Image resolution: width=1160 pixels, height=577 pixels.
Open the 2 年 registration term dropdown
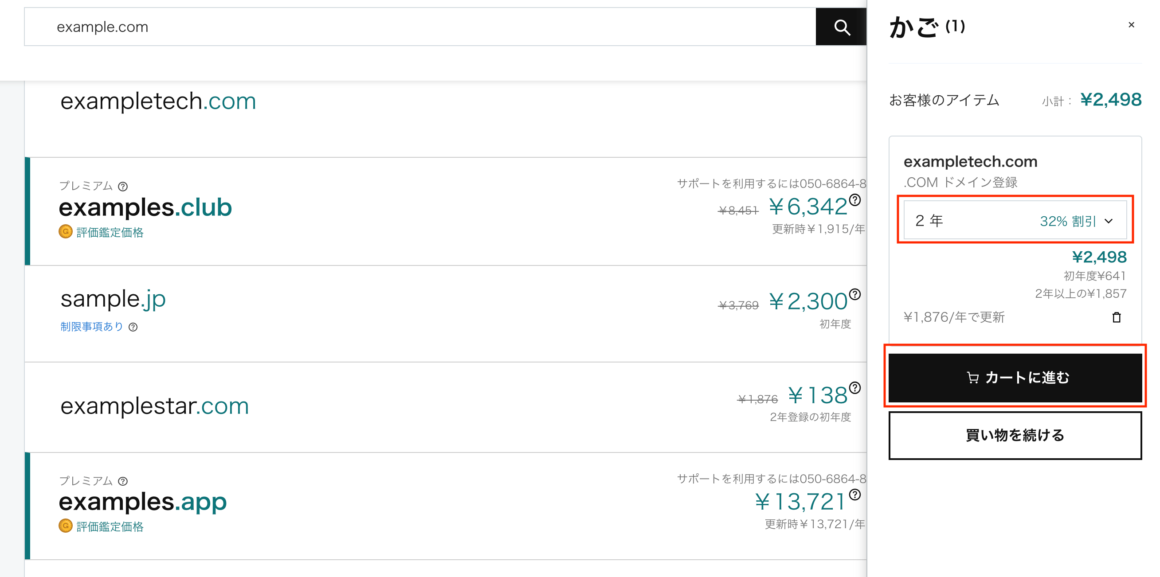click(1015, 220)
